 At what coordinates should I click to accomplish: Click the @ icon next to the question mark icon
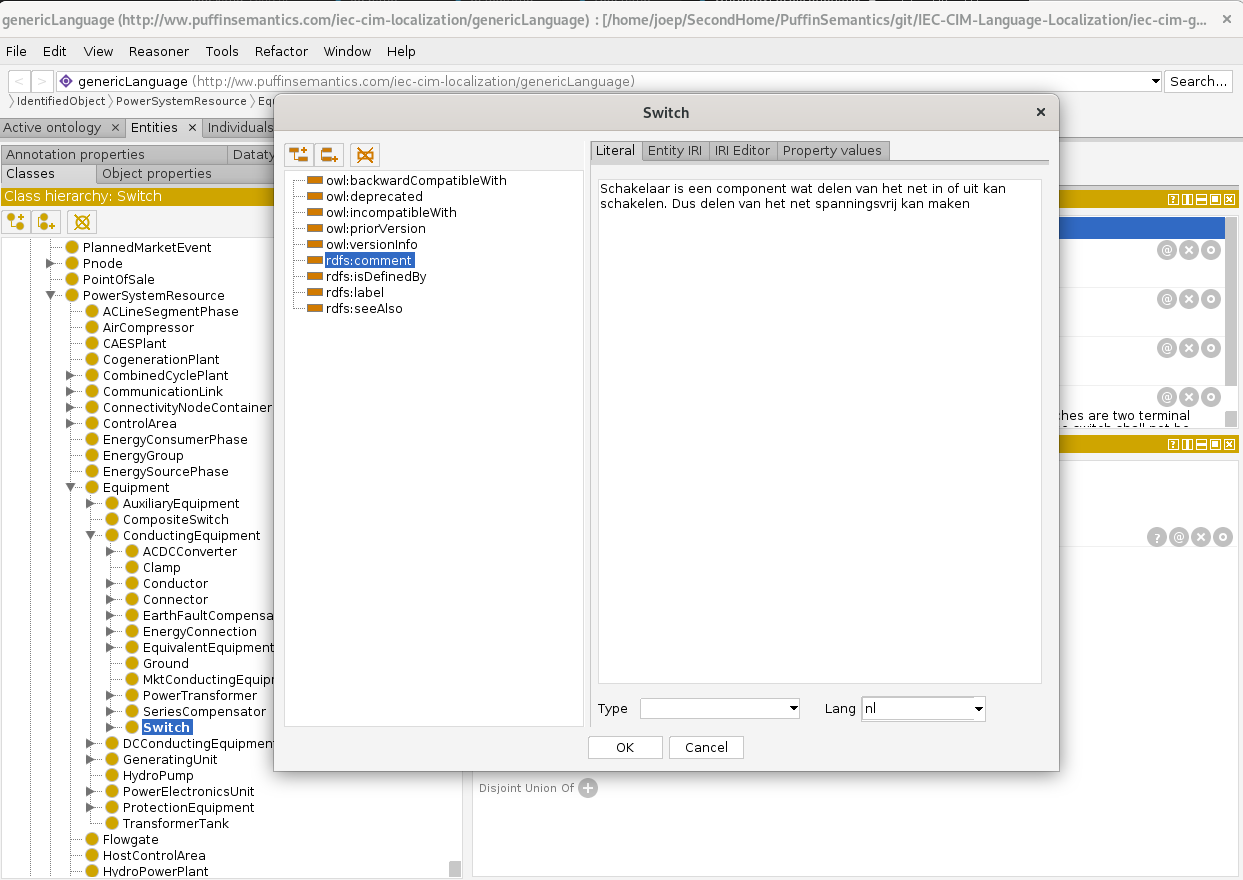pyautogui.click(x=1179, y=538)
